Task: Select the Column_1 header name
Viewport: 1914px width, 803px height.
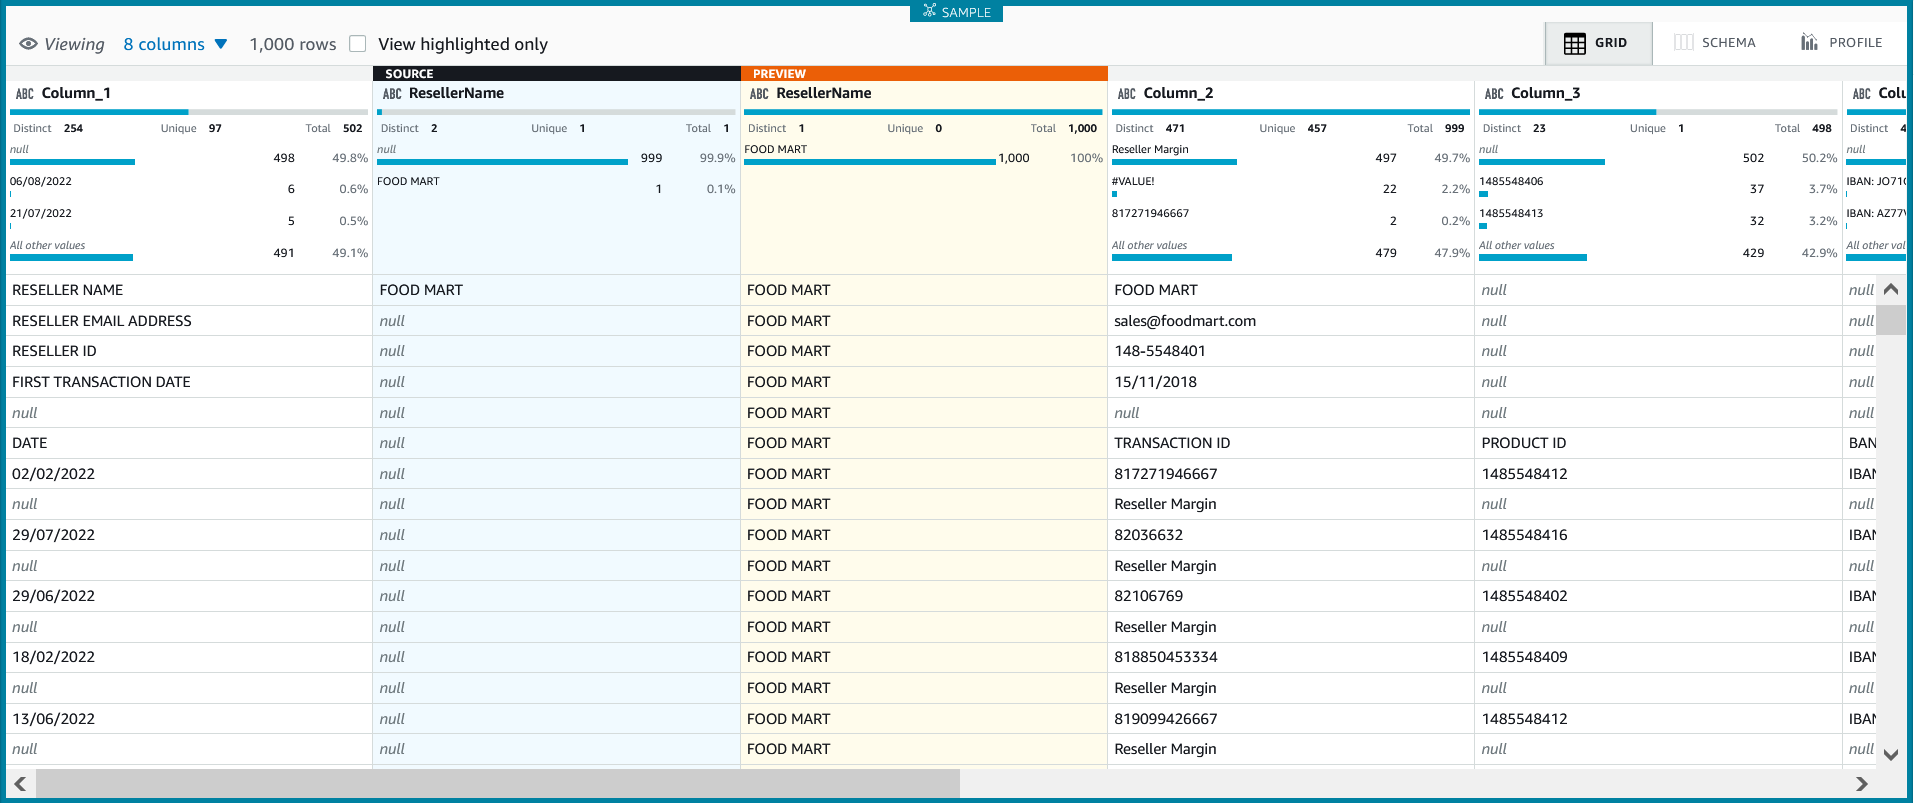Action: coord(76,93)
